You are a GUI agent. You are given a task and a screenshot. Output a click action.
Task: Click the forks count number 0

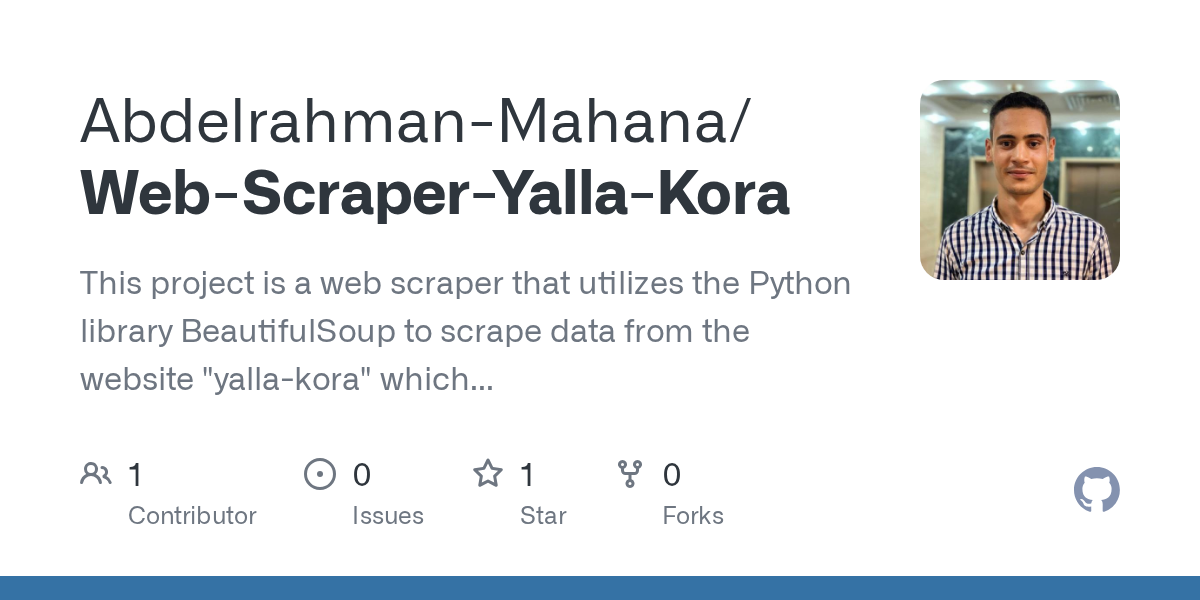point(672,475)
